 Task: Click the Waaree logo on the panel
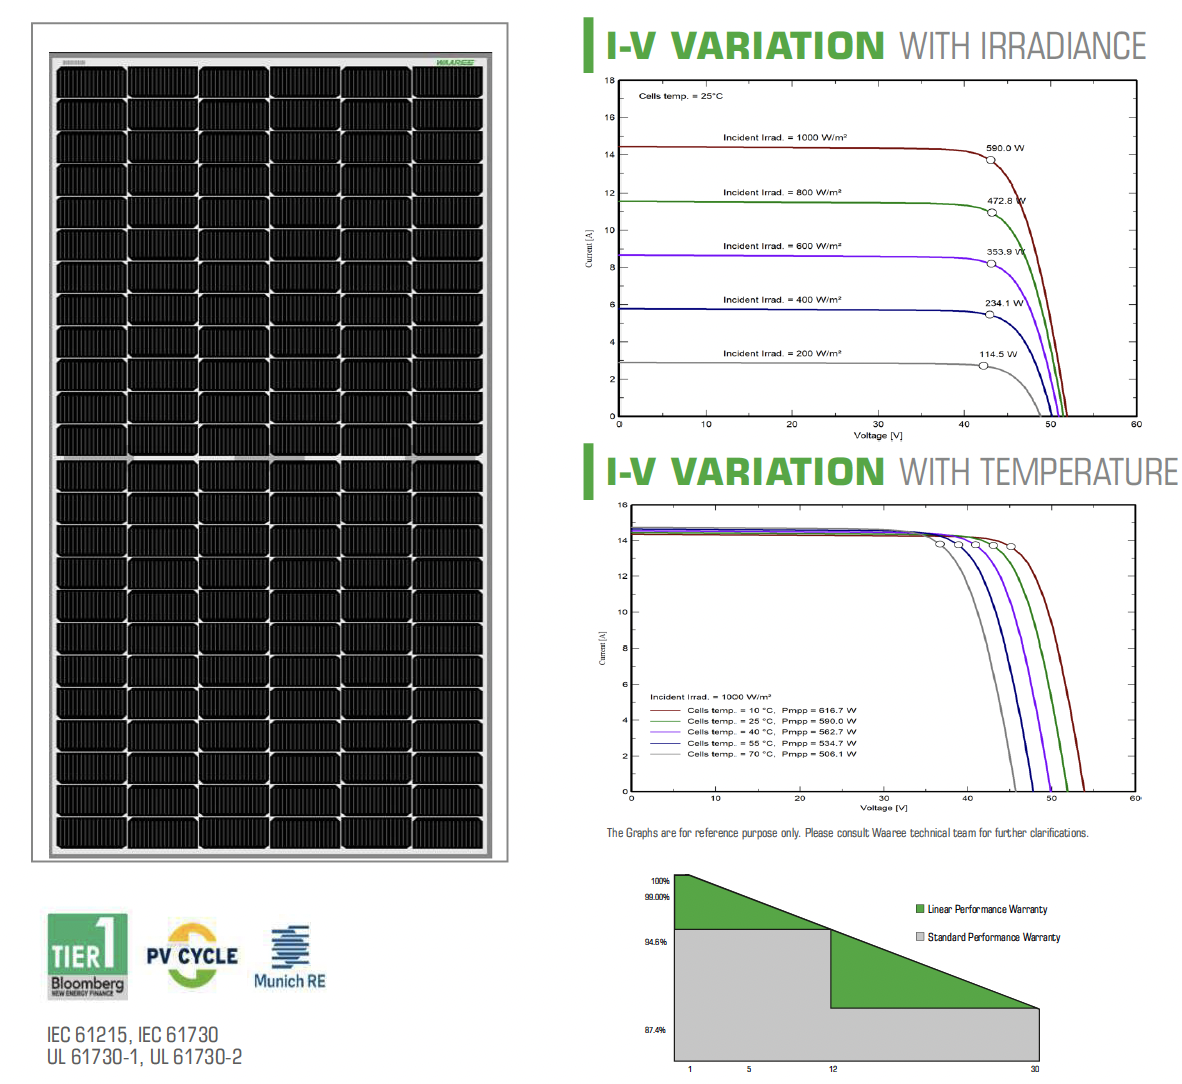click(x=455, y=63)
